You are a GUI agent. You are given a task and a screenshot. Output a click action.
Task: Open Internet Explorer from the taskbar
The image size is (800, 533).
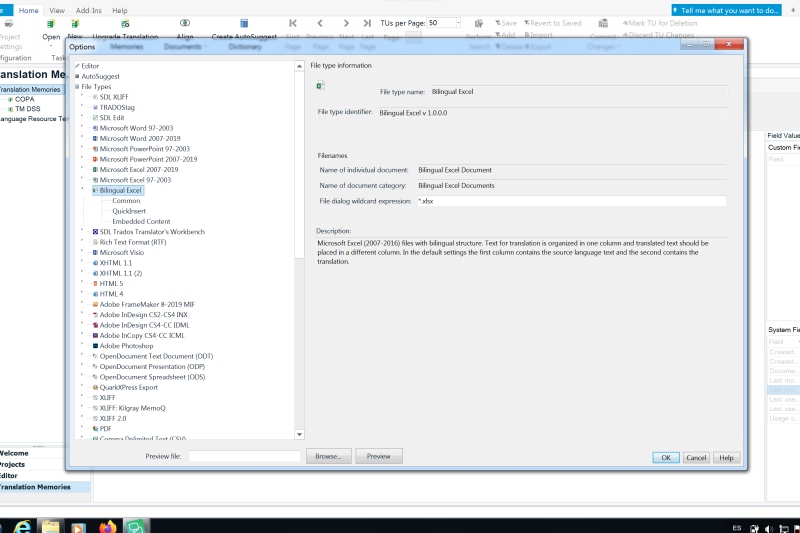point(22,526)
